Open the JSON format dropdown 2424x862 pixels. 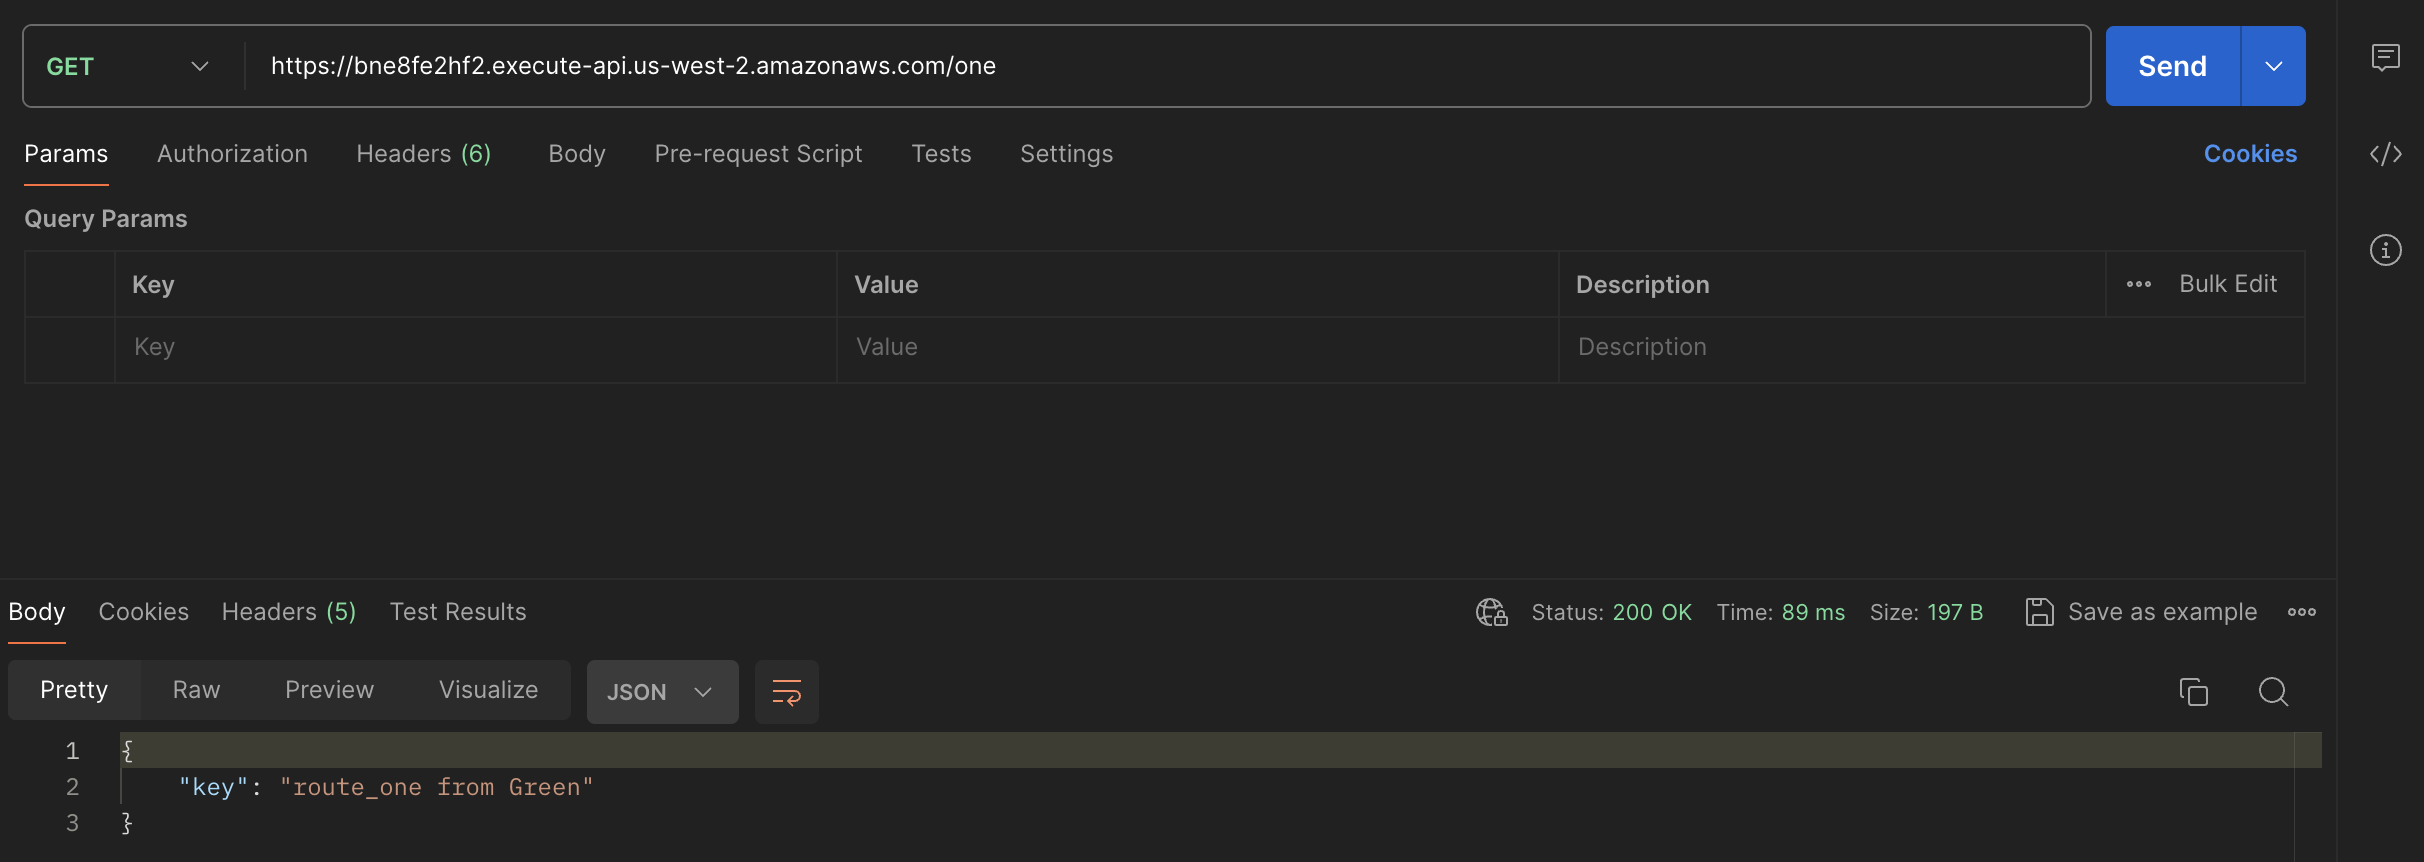point(662,692)
